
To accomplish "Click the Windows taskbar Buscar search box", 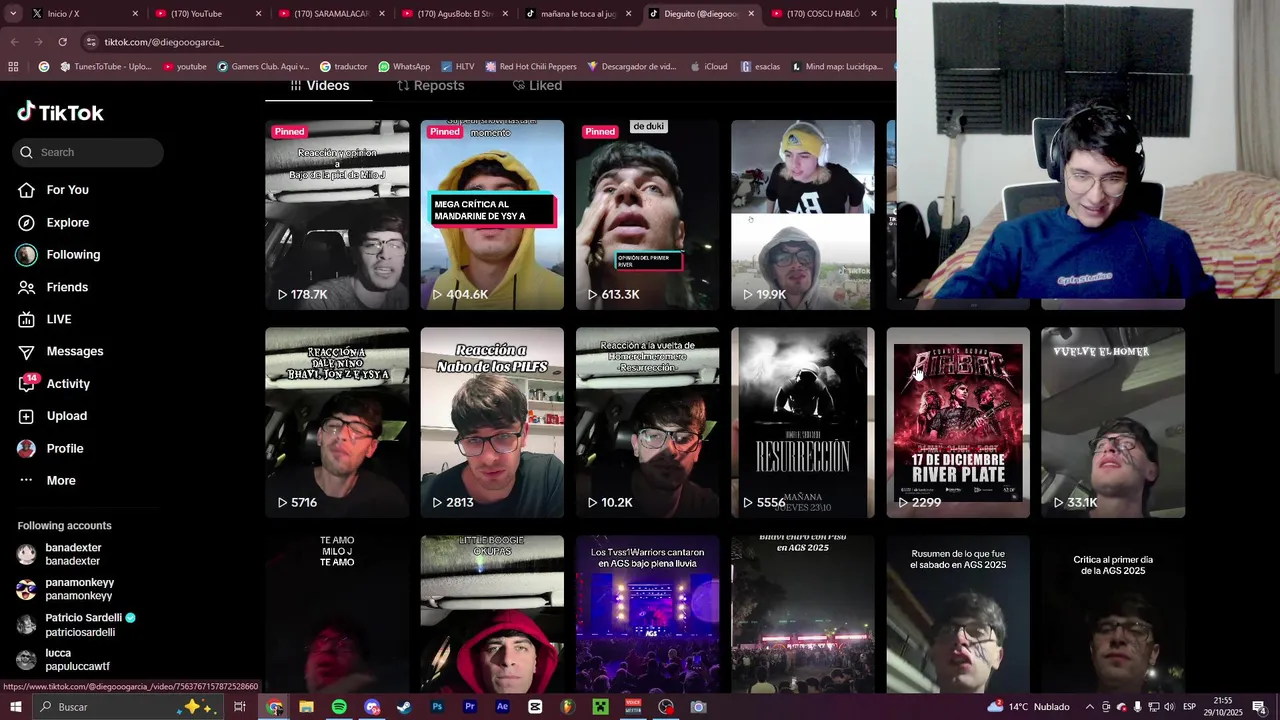I will coord(126,707).
